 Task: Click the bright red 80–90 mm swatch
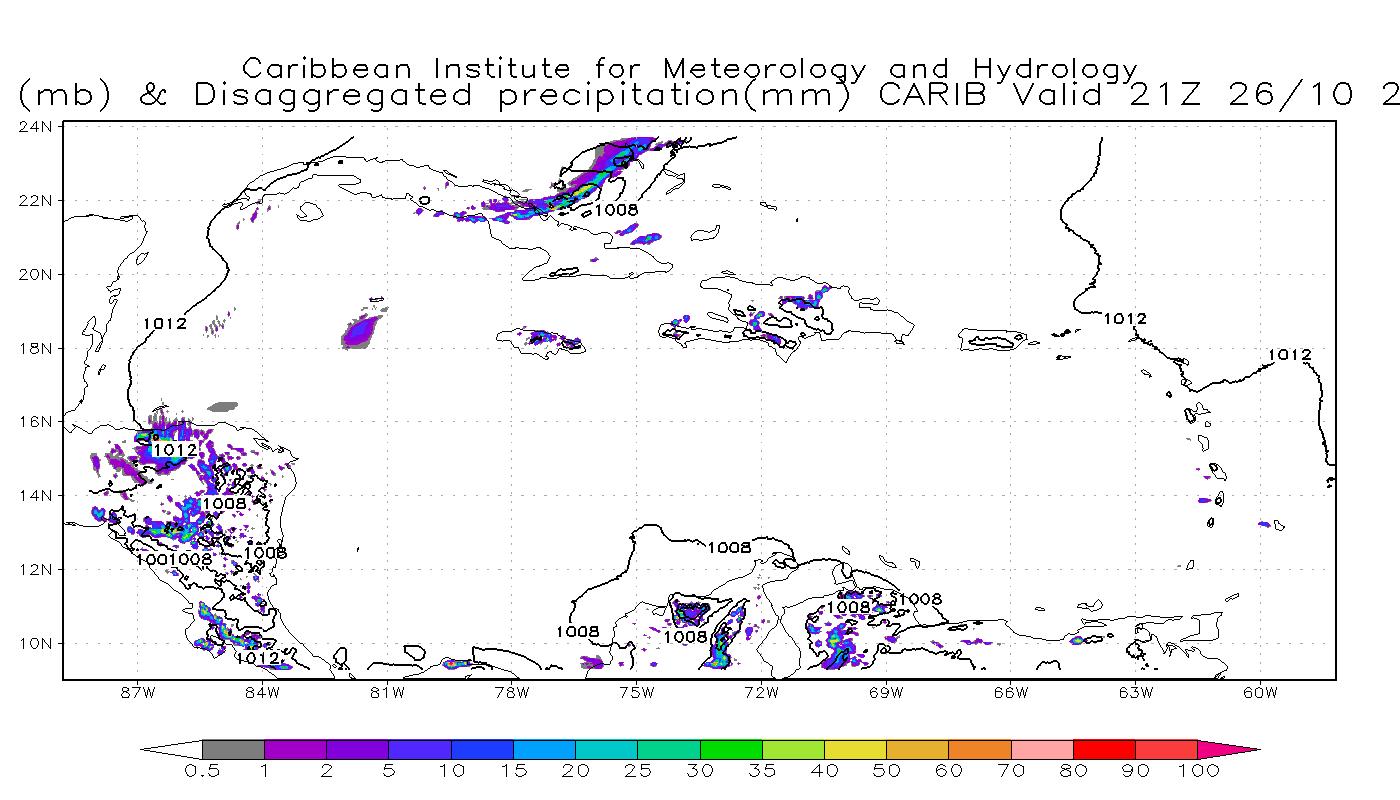click(x=1104, y=749)
